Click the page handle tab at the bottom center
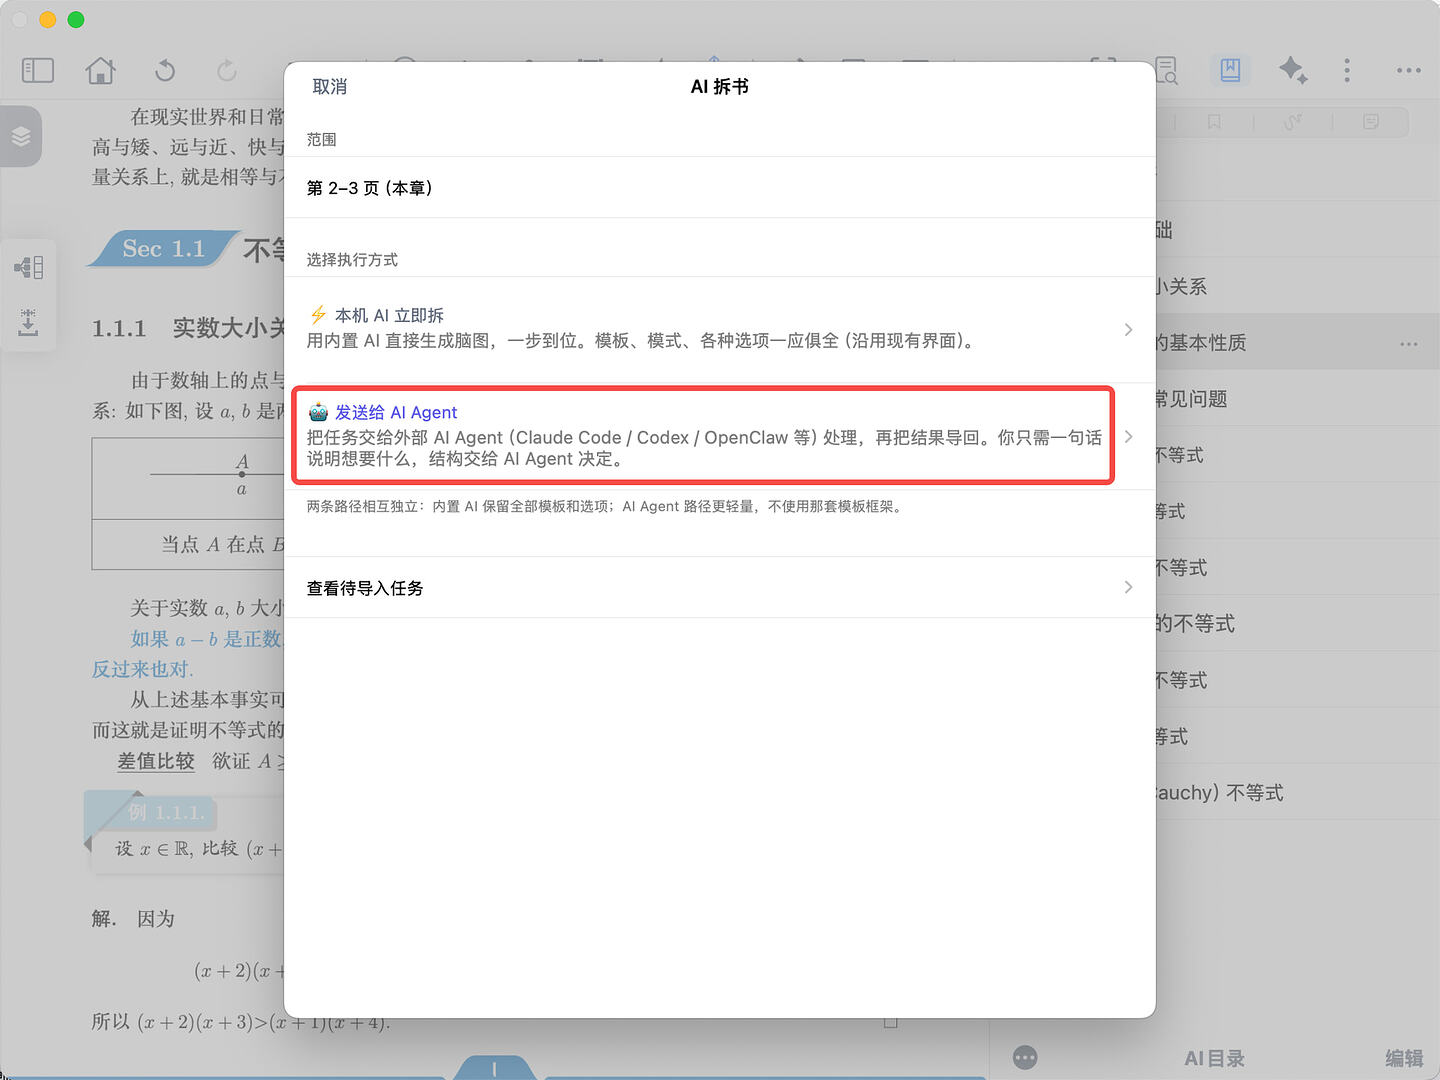 pos(495,1068)
